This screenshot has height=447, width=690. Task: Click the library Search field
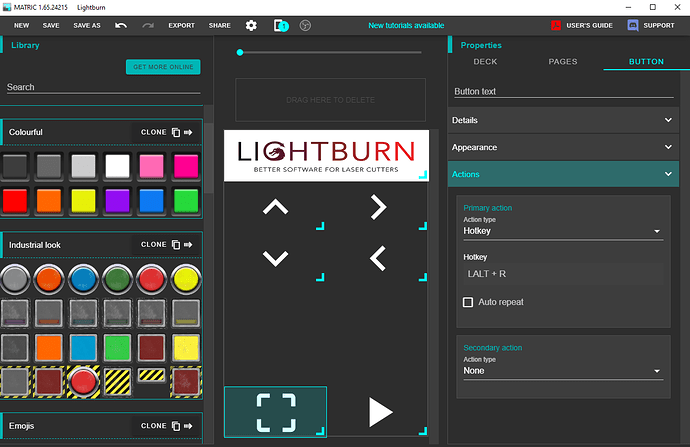(103, 87)
